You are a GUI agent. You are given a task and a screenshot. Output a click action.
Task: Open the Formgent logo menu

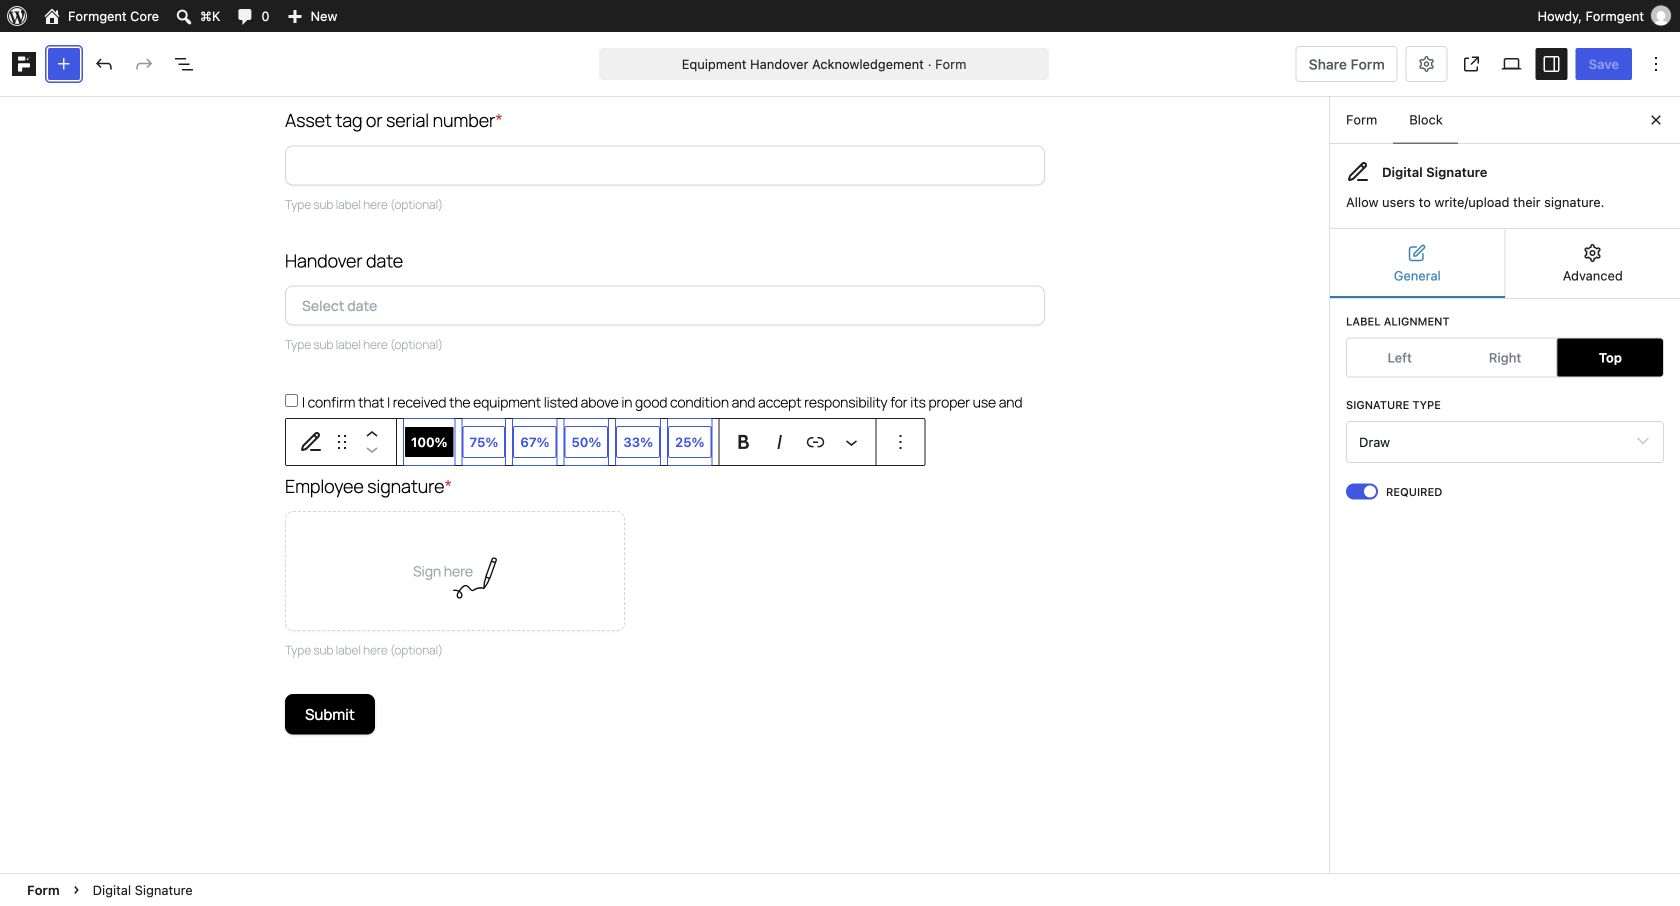click(24, 64)
